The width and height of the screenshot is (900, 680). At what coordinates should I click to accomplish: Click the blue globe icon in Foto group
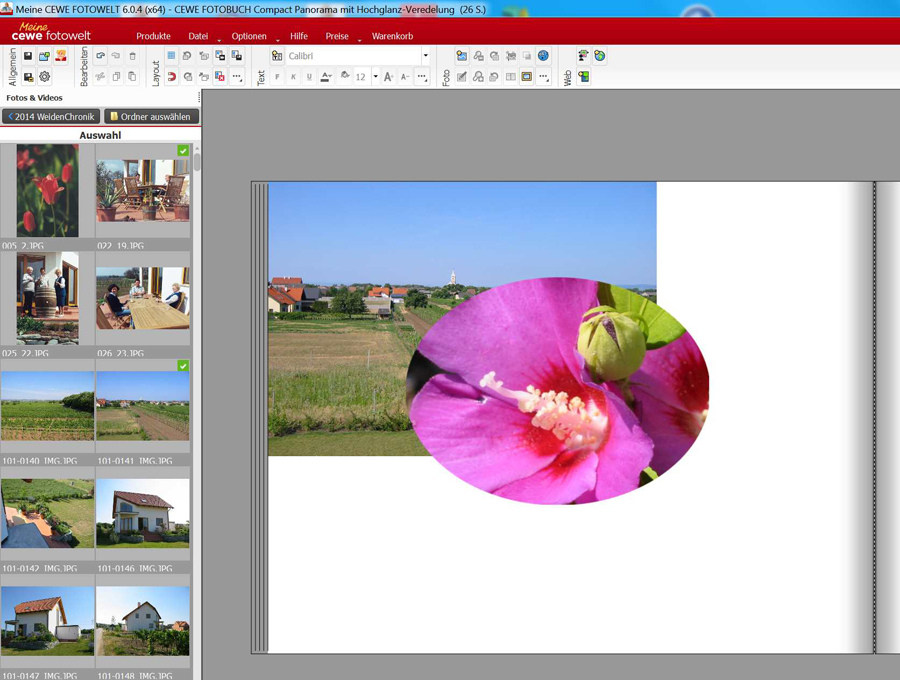coord(543,57)
